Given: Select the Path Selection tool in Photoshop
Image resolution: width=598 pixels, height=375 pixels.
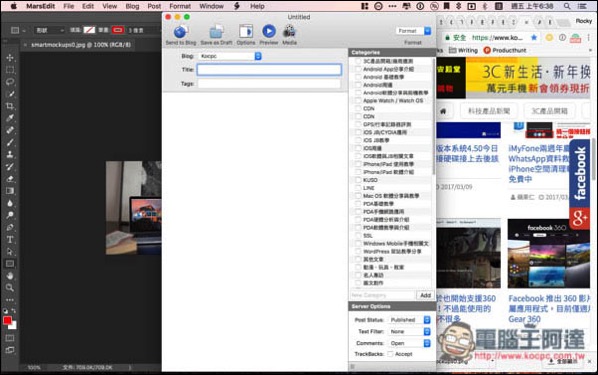Looking at the screenshot, I should point(10,252).
